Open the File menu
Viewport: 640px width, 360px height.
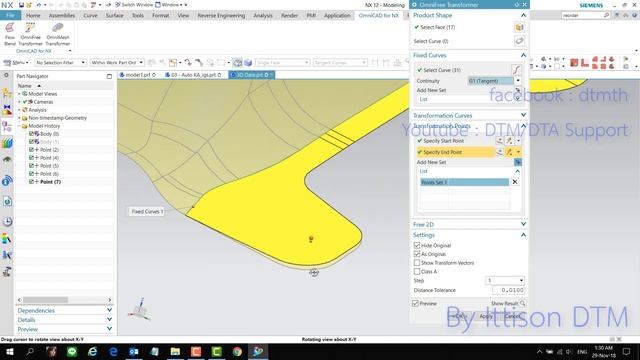coord(11,16)
